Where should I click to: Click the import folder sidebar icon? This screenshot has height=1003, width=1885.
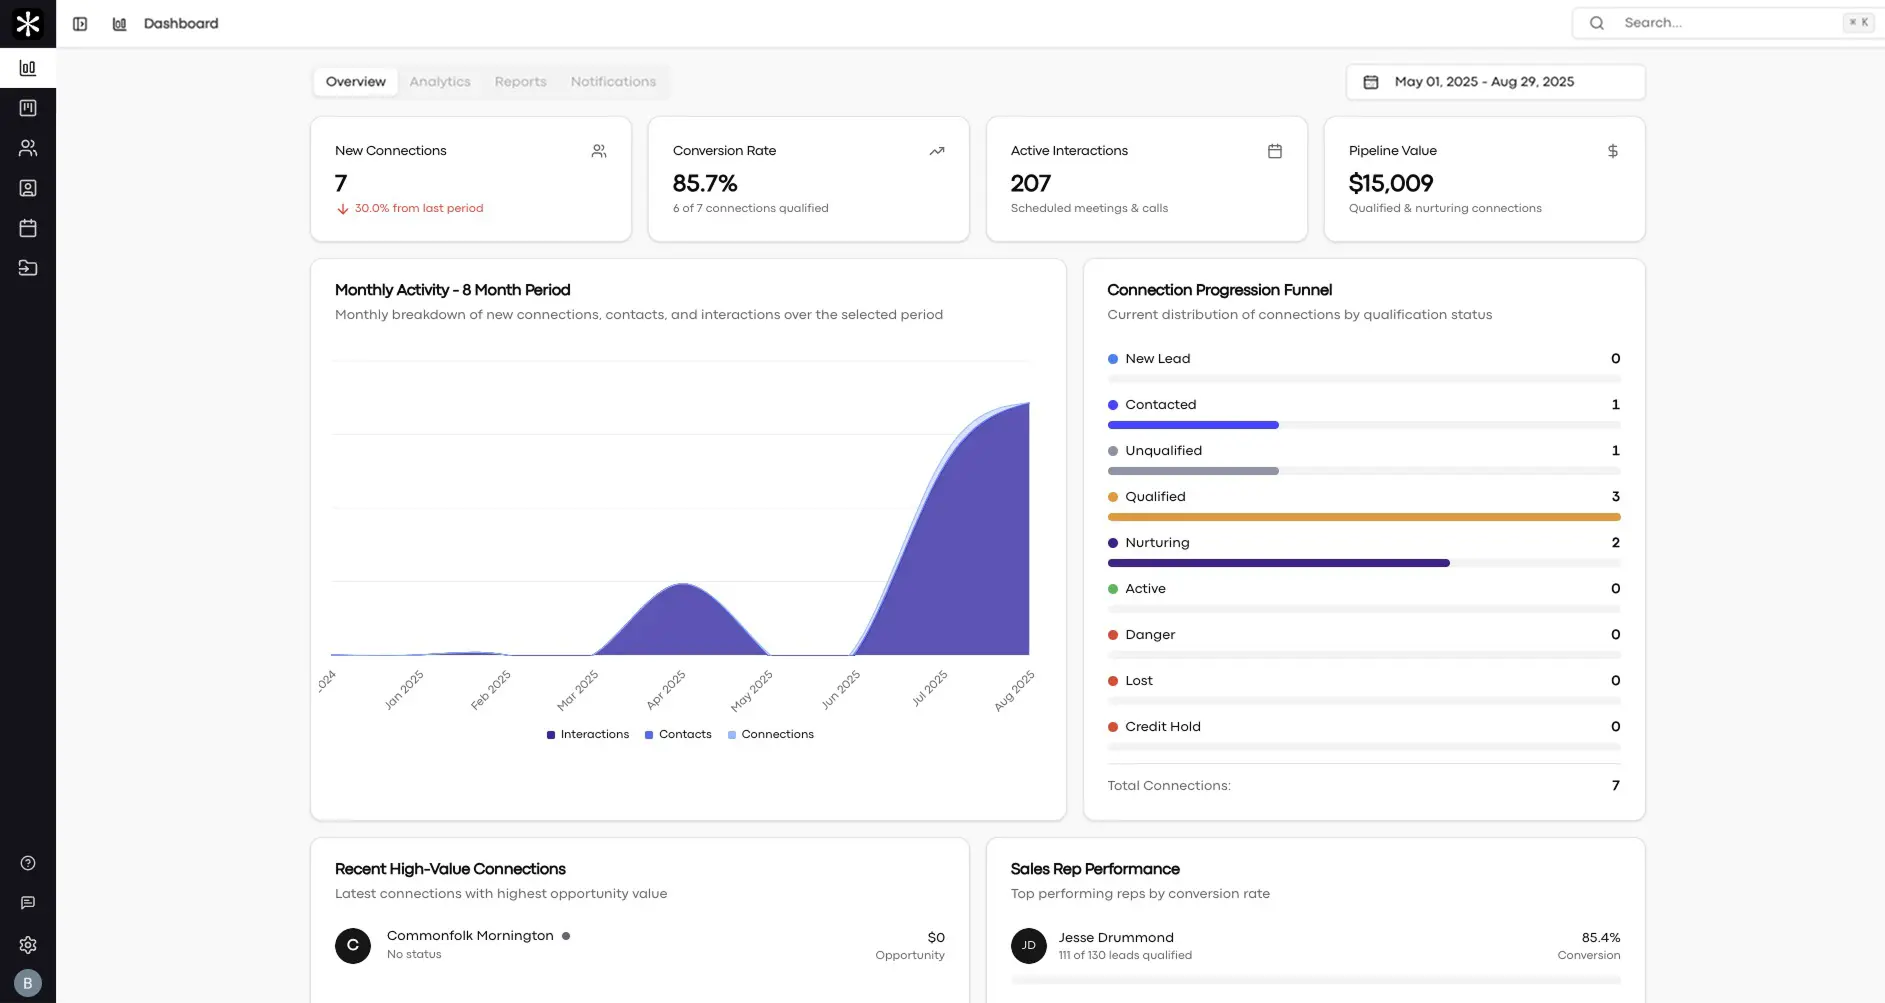coord(28,268)
